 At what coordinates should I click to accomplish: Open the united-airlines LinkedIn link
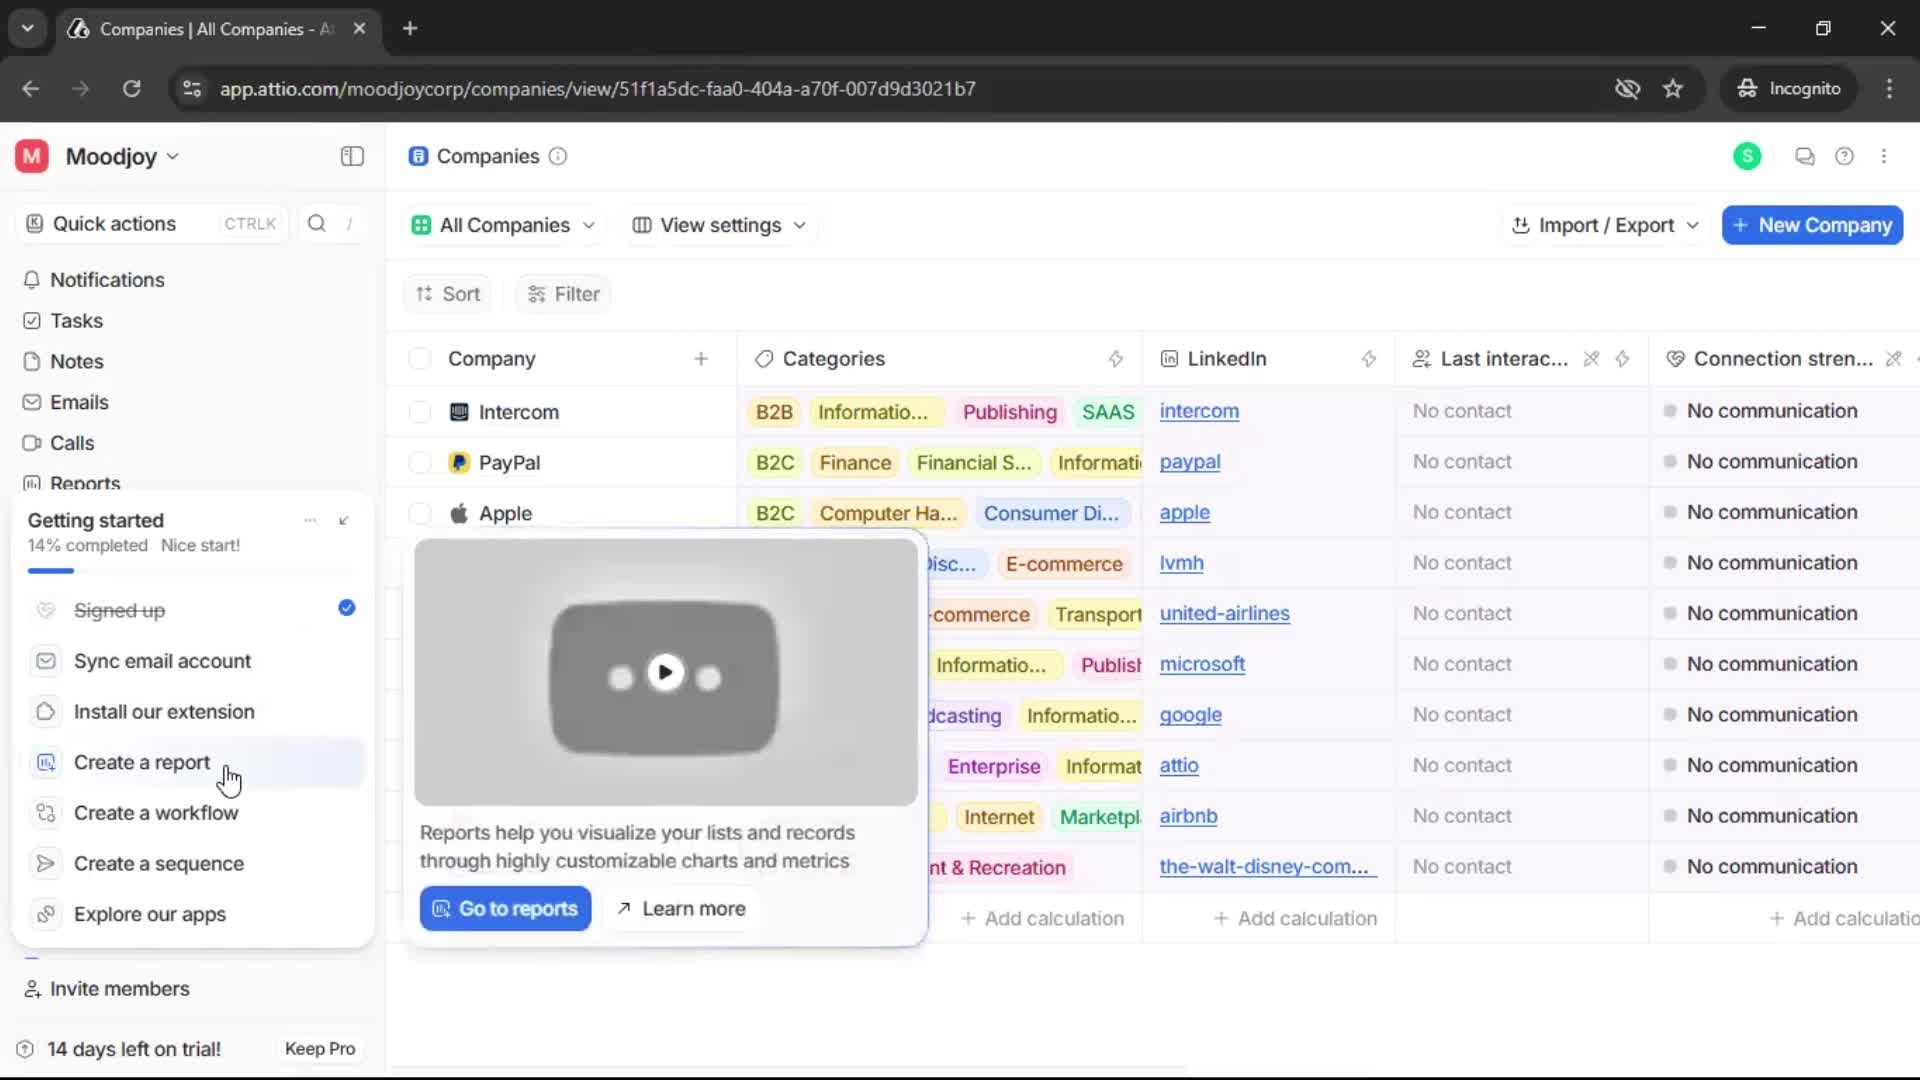[x=1224, y=614]
